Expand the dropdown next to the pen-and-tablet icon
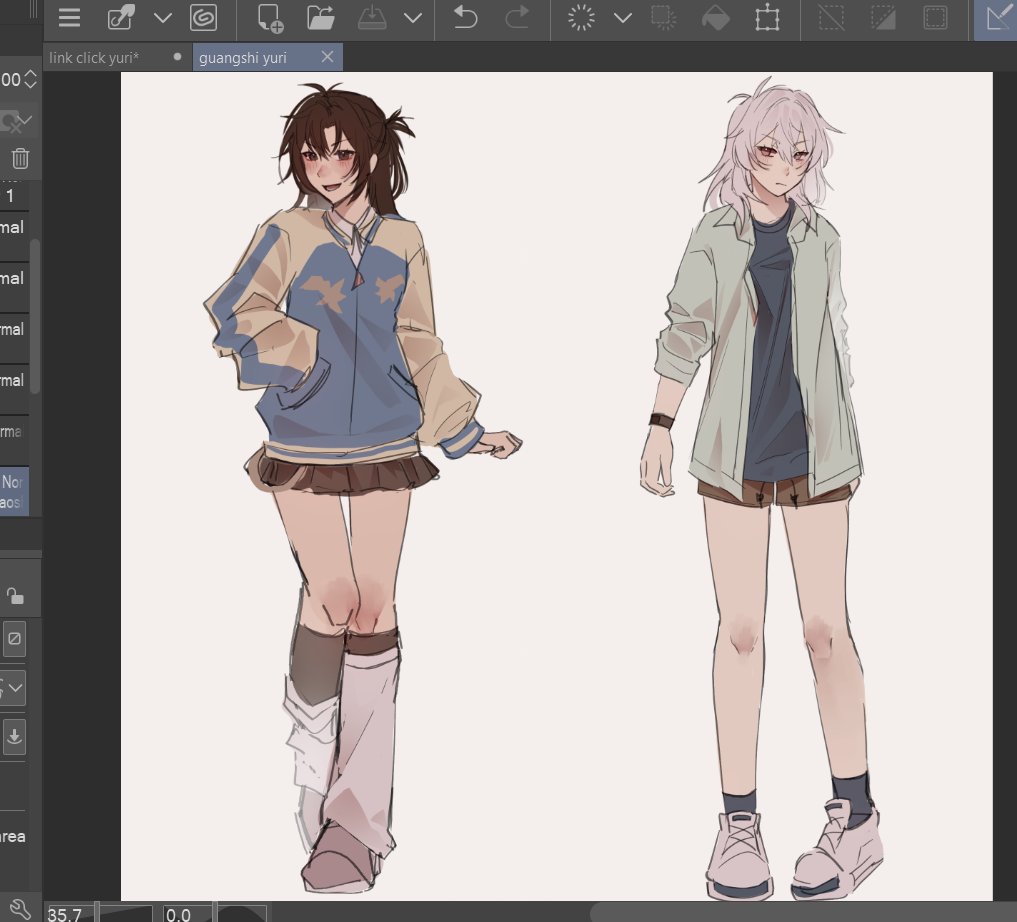The height and width of the screenshot is (922, 1017). [x=163, y=18]
